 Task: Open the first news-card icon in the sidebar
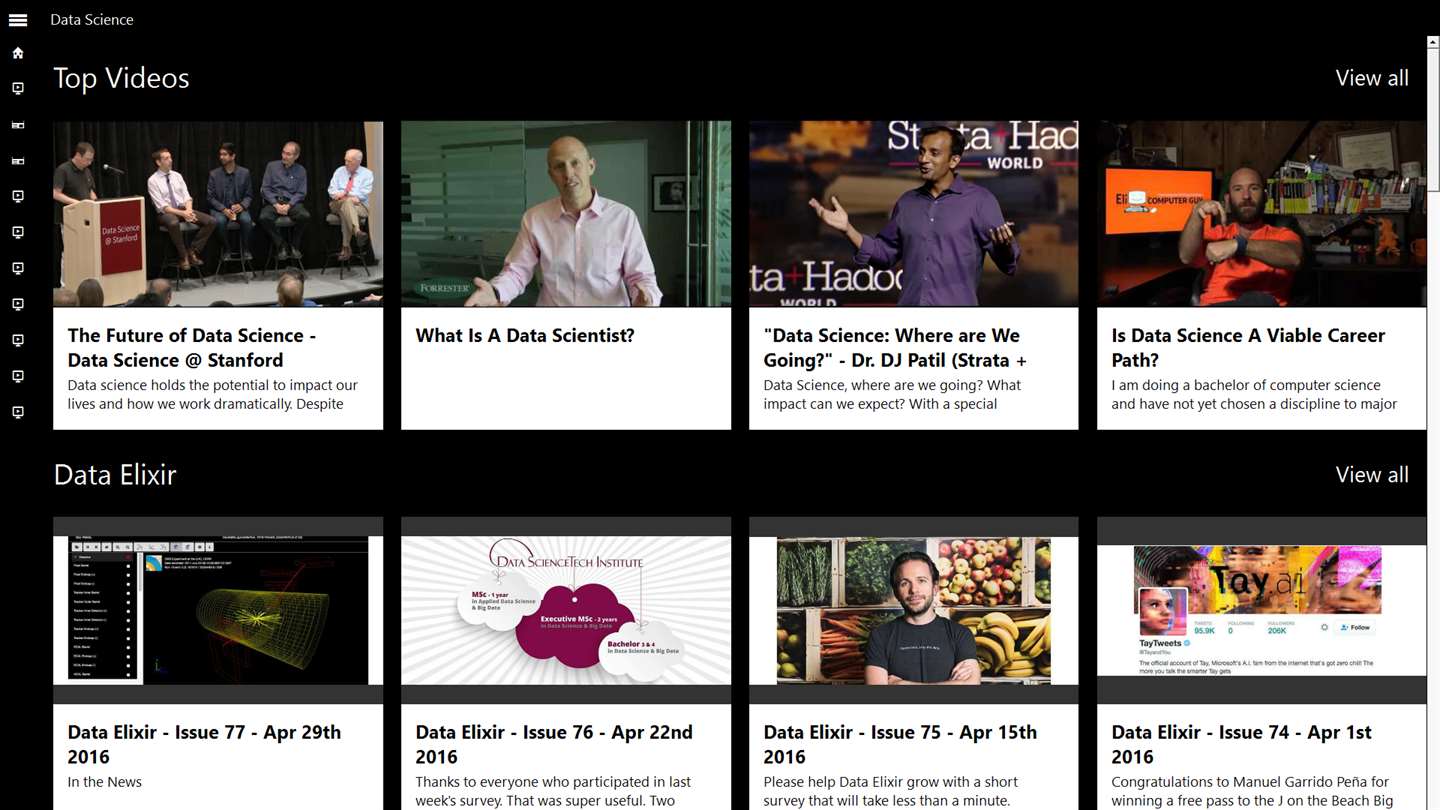pyautogui.click(x=18, y=125)
